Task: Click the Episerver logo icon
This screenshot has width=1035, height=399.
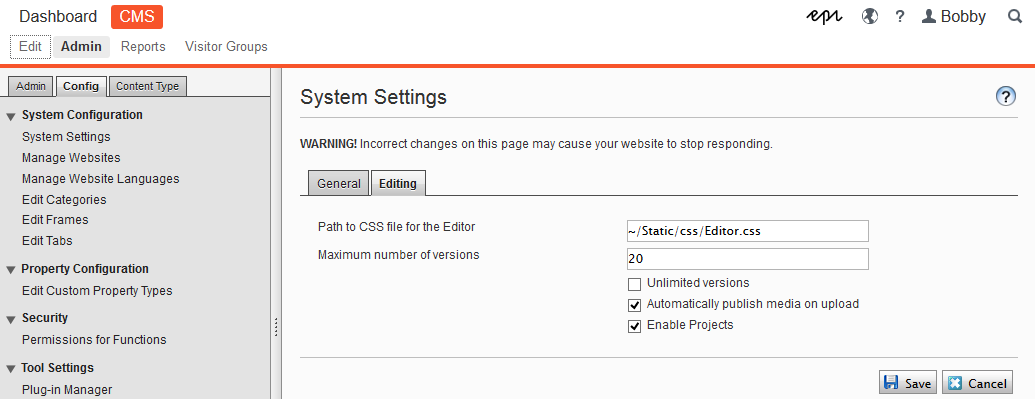Action: (x=824, y=17)
